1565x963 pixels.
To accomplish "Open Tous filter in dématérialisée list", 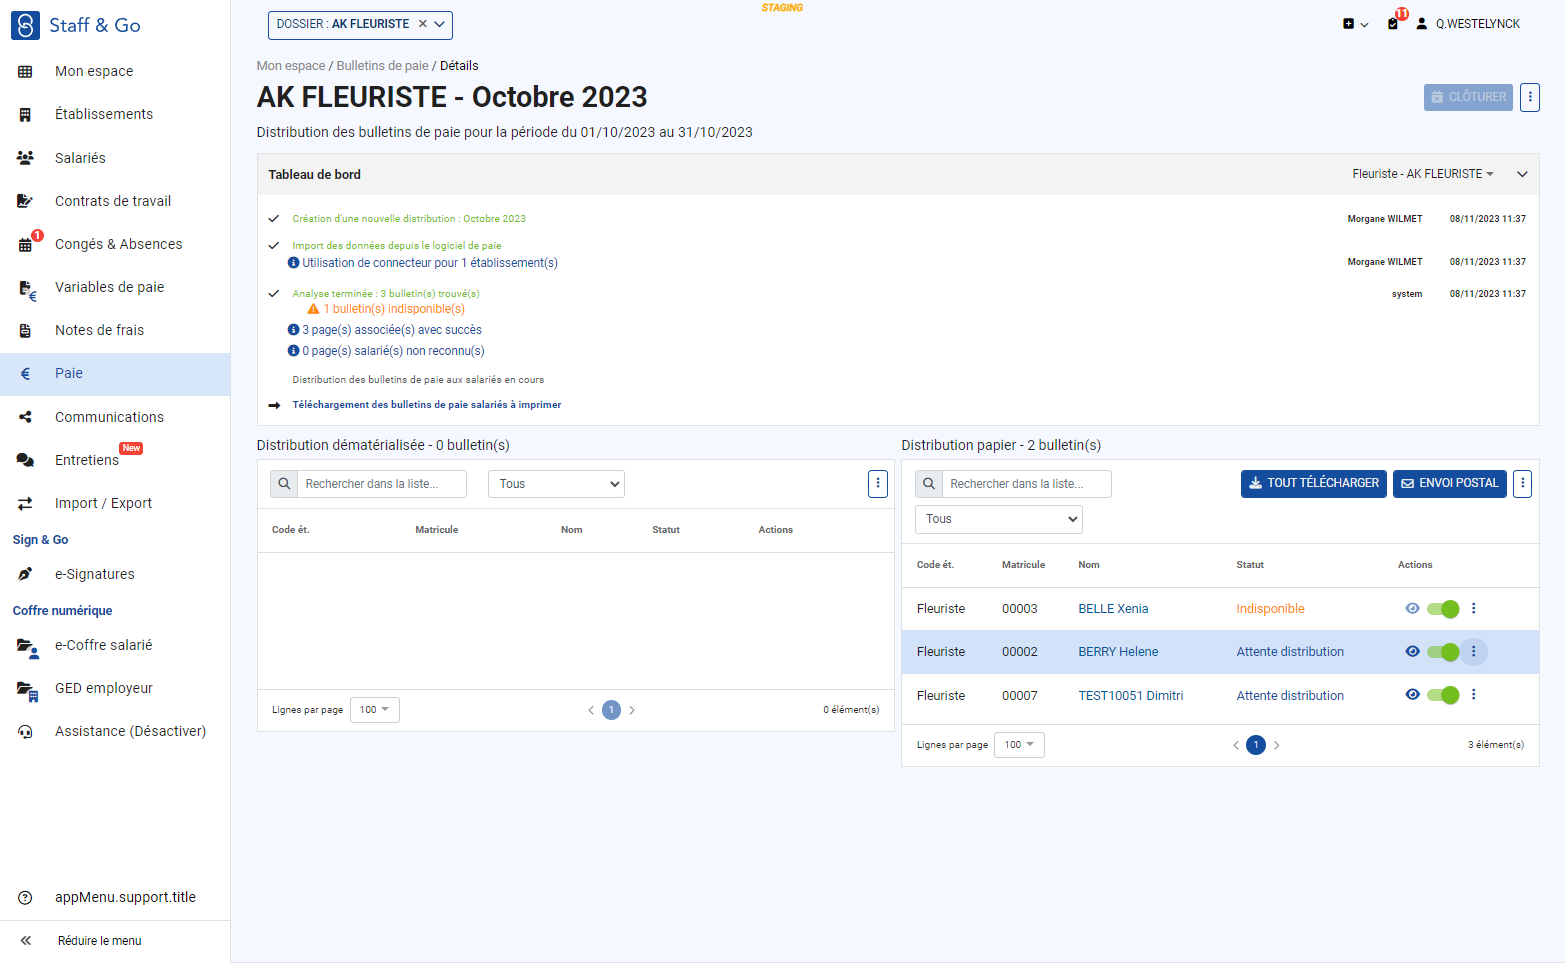I will click(x=556, y=484).
